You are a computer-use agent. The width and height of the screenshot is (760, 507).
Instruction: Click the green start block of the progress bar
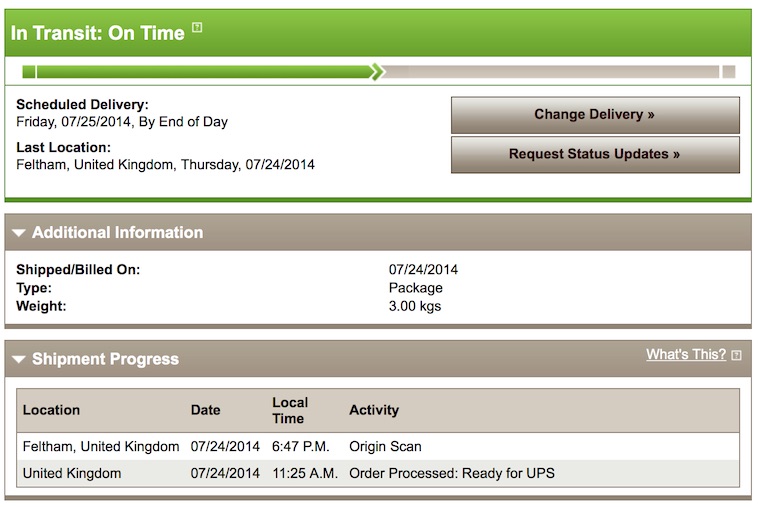[29, 71]
